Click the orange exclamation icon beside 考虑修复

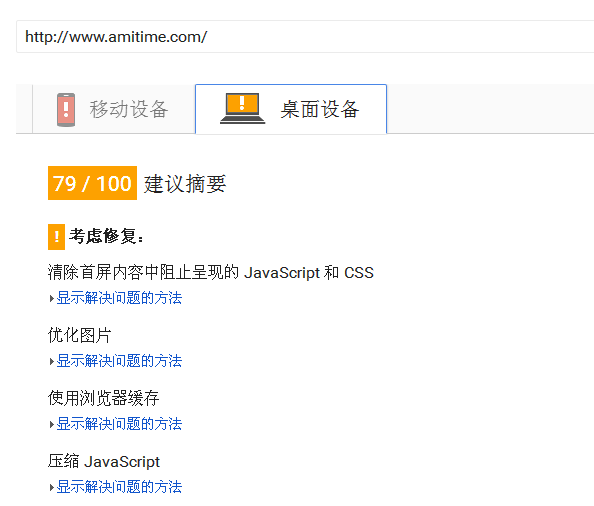point(56,237)
